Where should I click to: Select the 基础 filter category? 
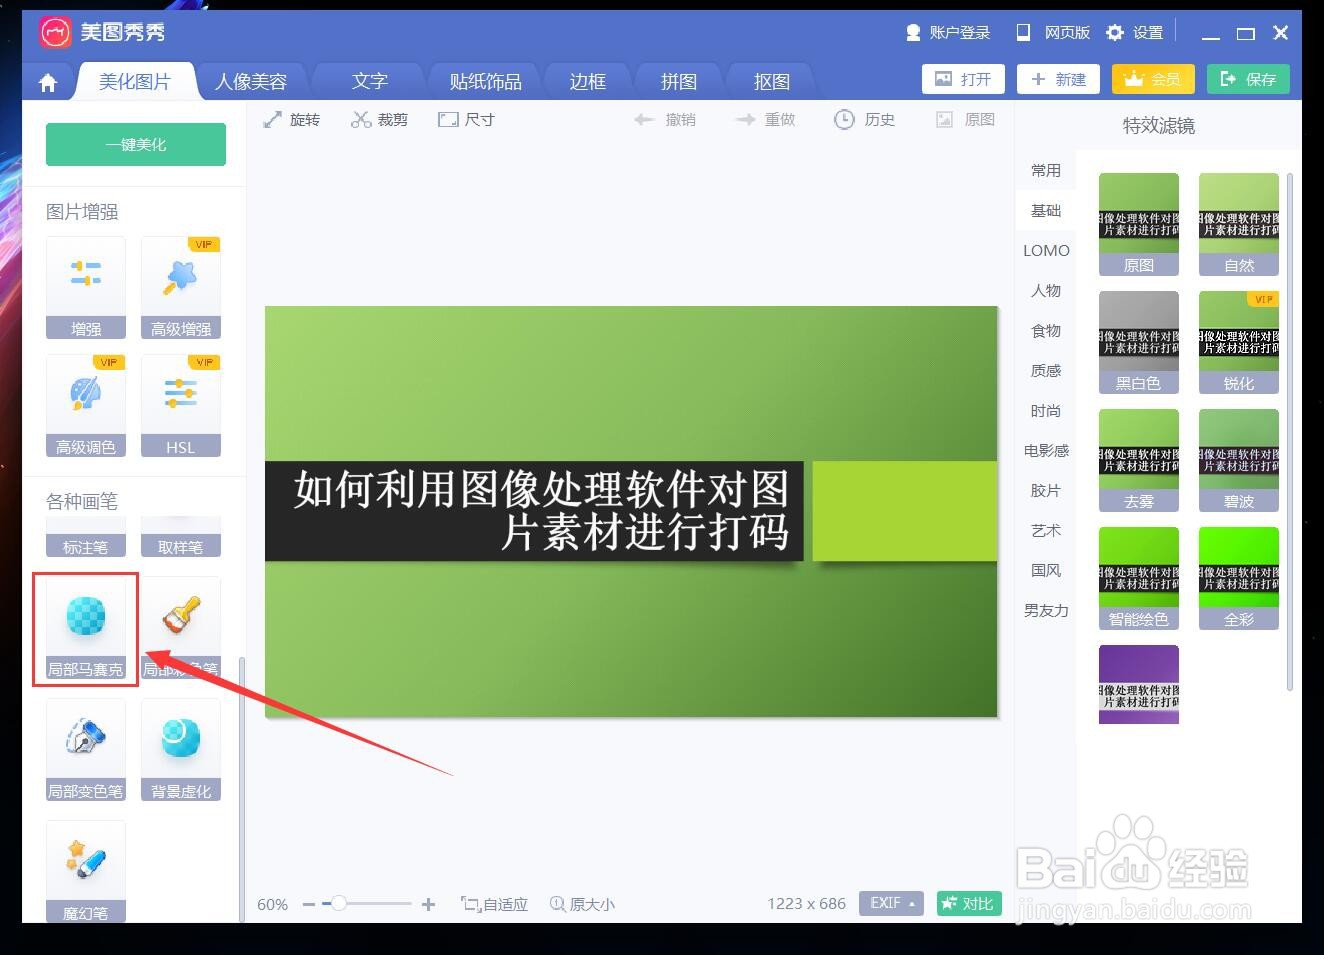click(1046, 211)
